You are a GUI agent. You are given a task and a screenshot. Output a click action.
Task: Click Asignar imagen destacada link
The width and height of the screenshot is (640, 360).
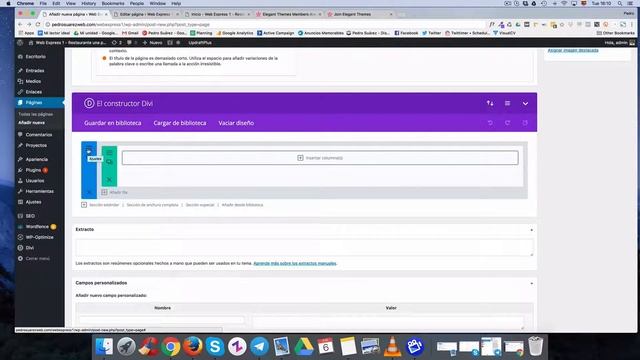(573, 50)
